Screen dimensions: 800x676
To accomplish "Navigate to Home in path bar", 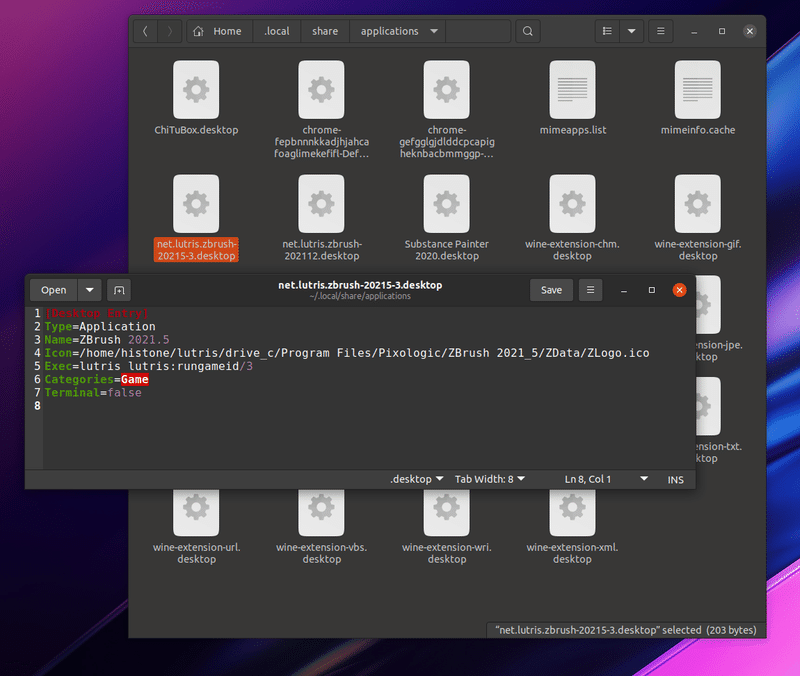I will pyautogui.click(x=219, y=31).
